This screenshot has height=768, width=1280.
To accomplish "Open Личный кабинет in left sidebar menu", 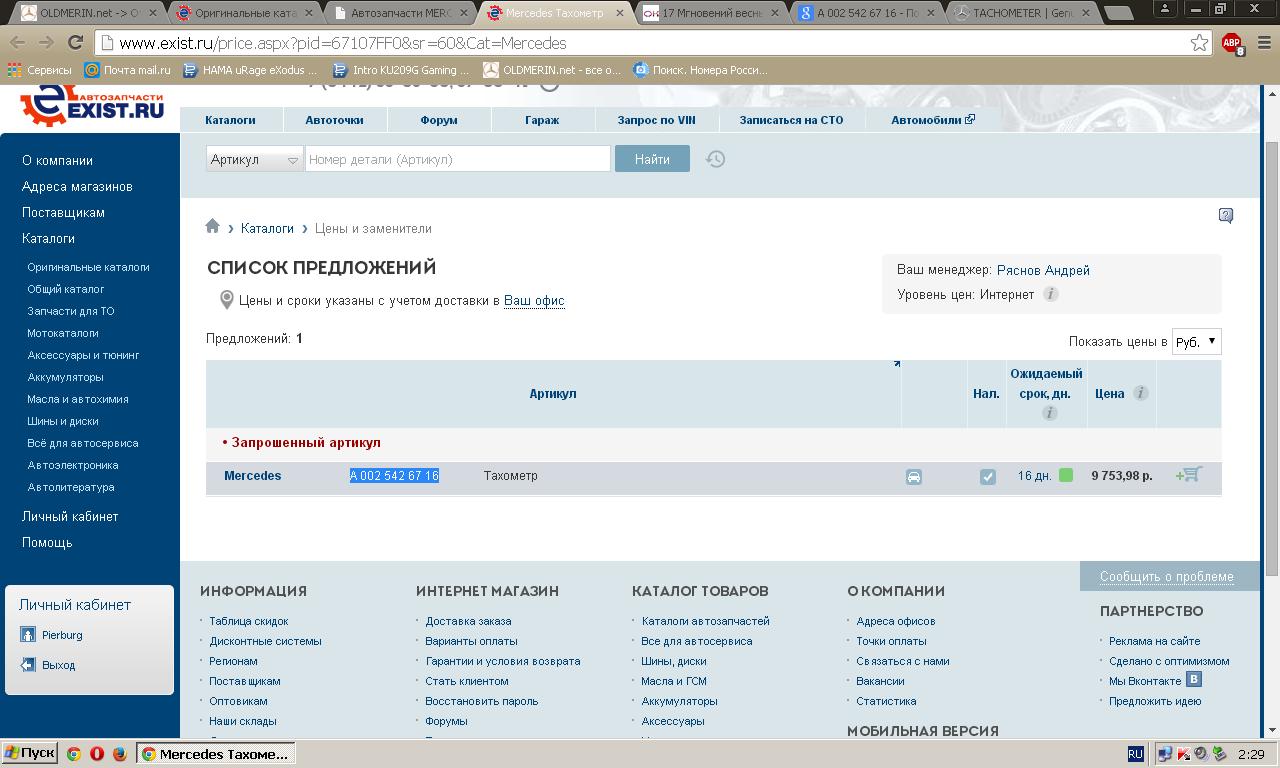I will pos(70,516).
